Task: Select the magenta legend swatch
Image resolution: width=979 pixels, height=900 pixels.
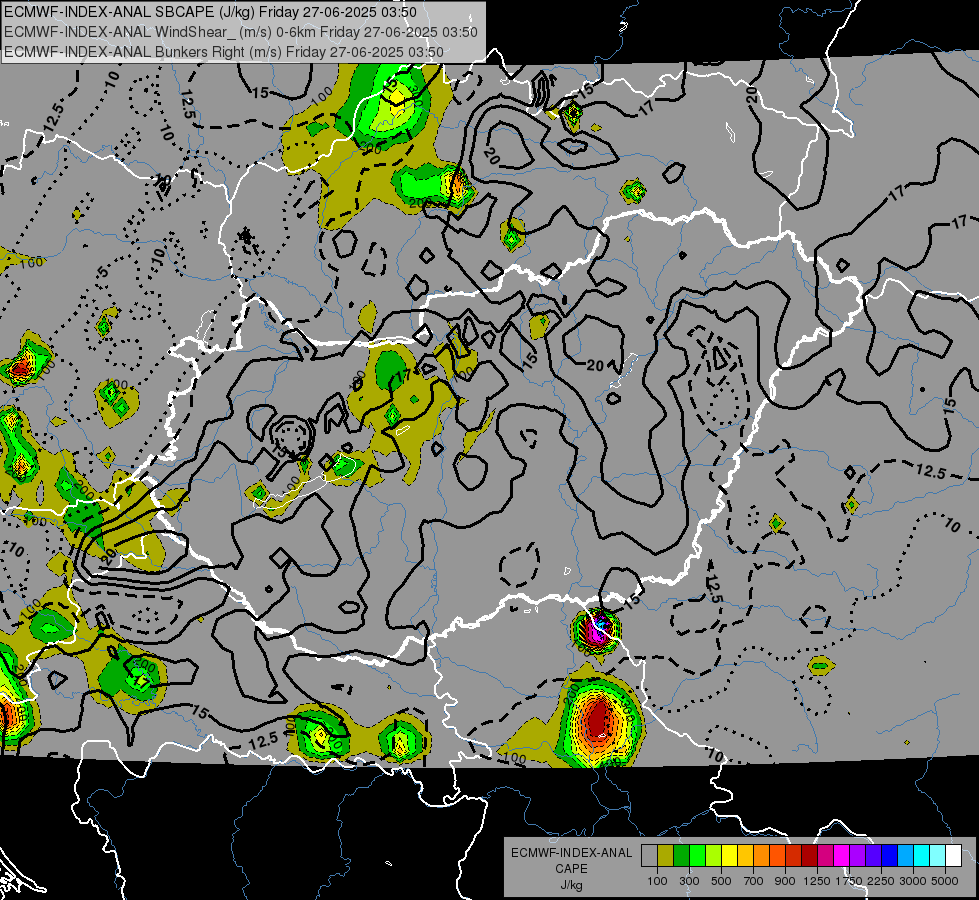Action: pyautogui.click(x=842, y=856)
